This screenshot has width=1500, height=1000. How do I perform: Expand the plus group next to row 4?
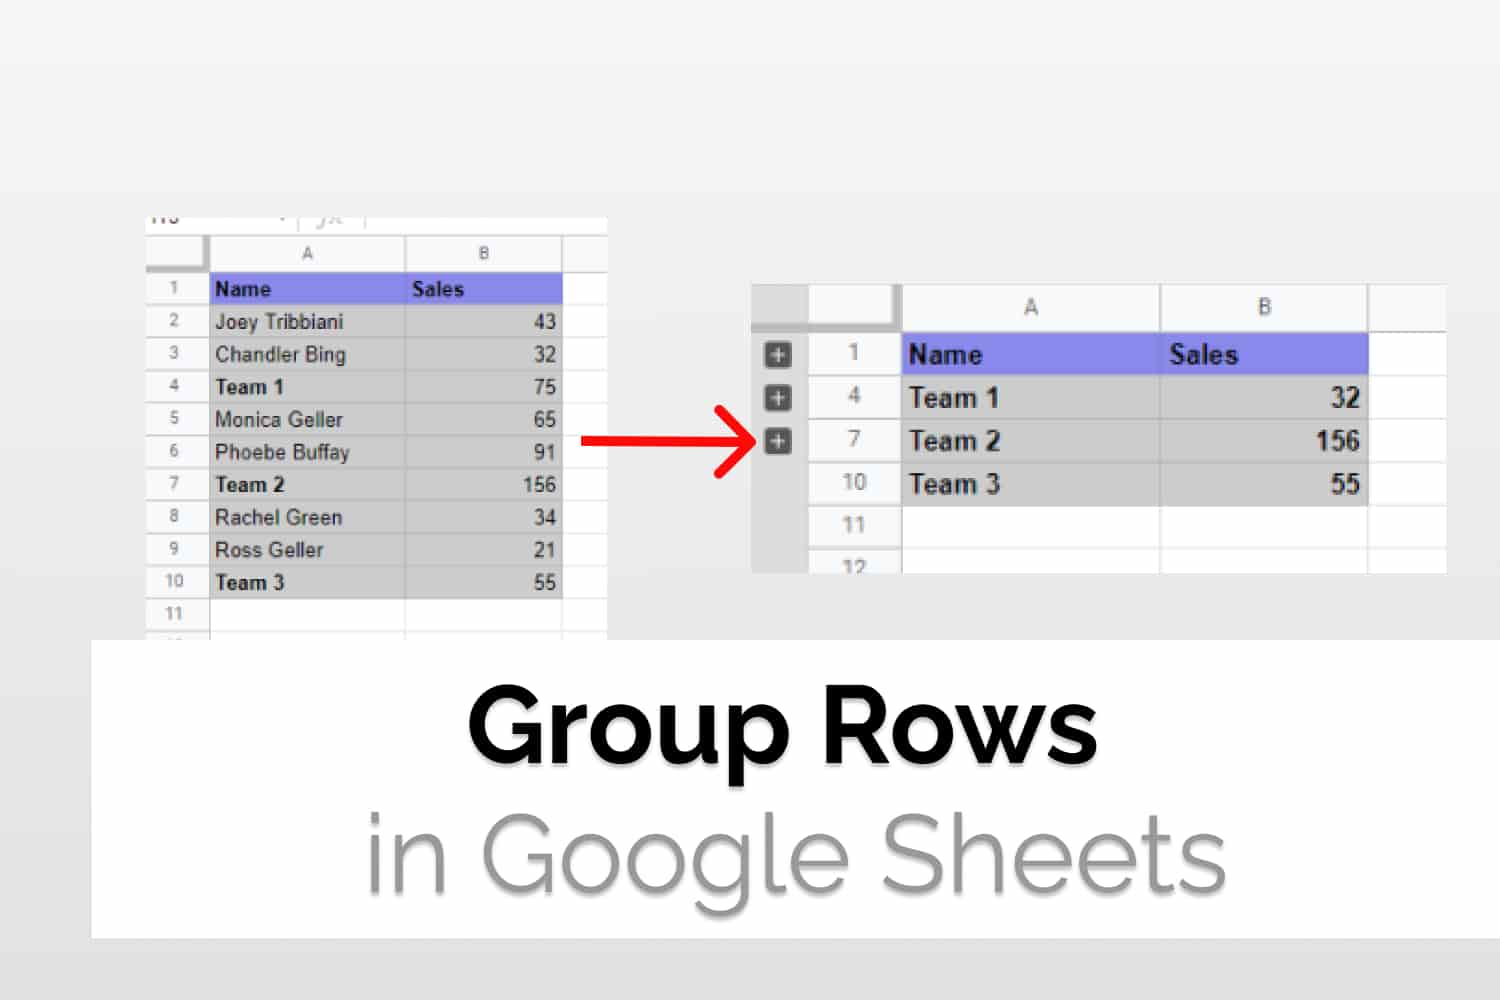tap(778, 397)
